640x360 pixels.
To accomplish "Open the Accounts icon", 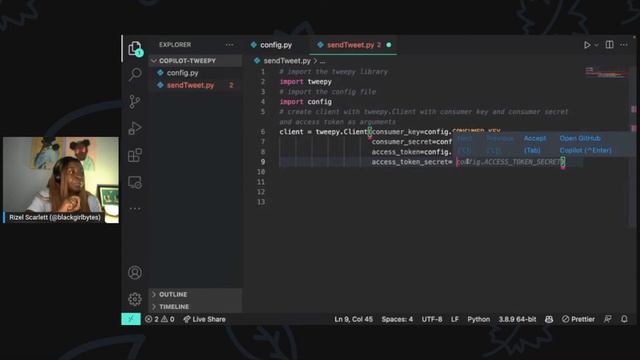I will [x=135, y=272].
